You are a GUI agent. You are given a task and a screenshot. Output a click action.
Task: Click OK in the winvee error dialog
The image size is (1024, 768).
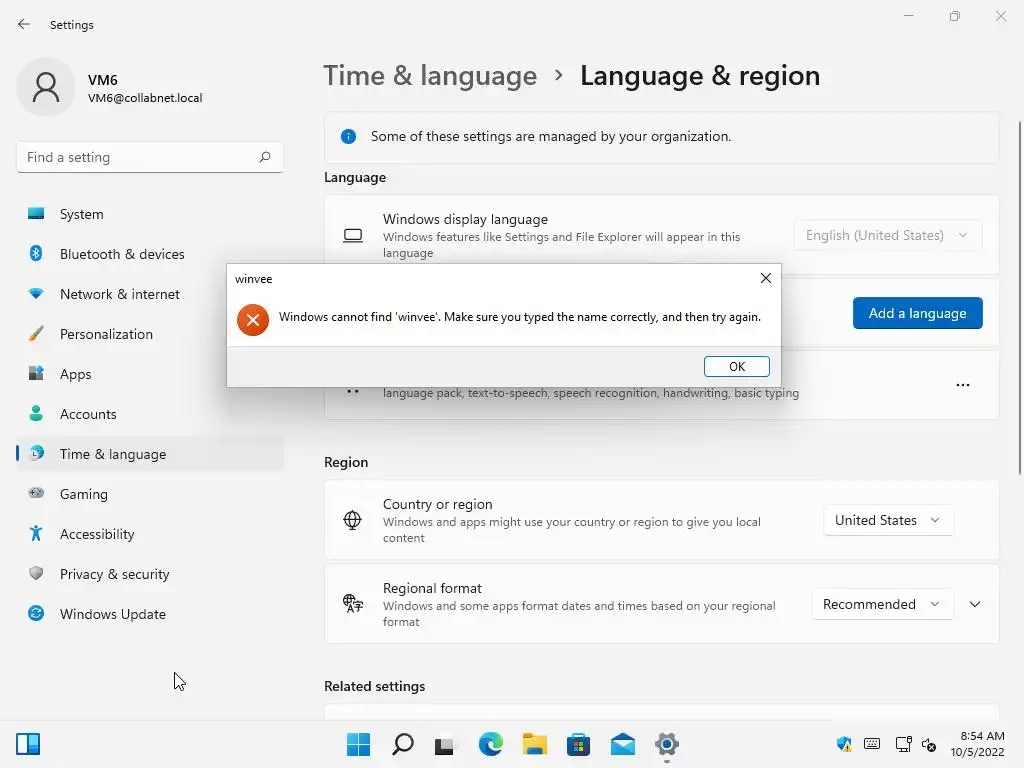737,366
